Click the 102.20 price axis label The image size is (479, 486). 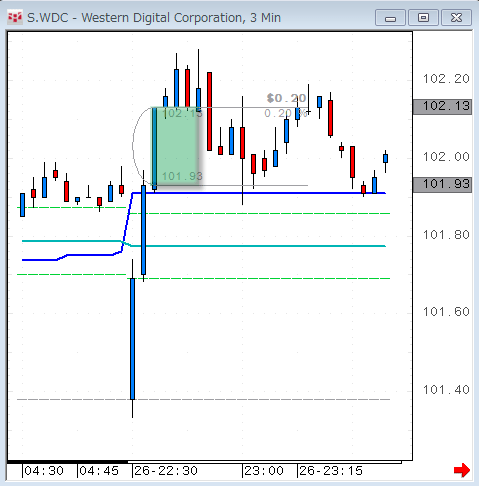[446, 79]
